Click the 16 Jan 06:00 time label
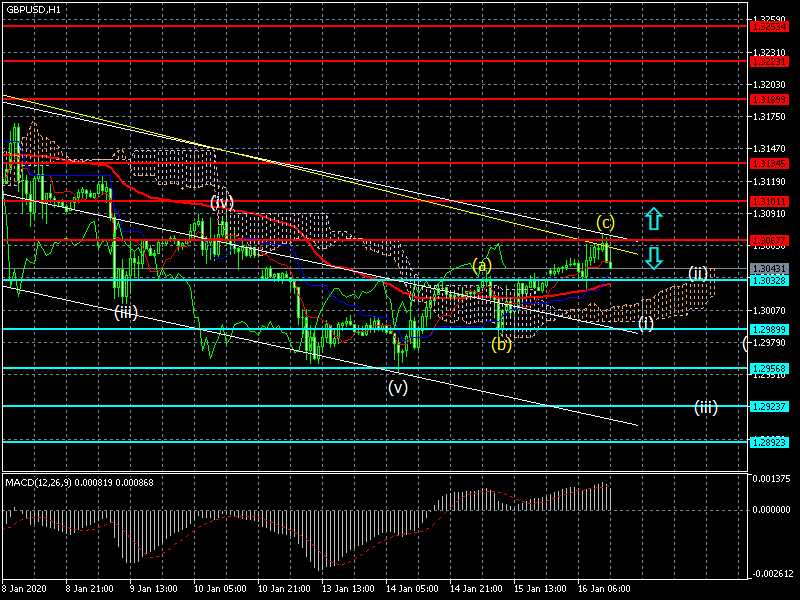 pos(604,589)
